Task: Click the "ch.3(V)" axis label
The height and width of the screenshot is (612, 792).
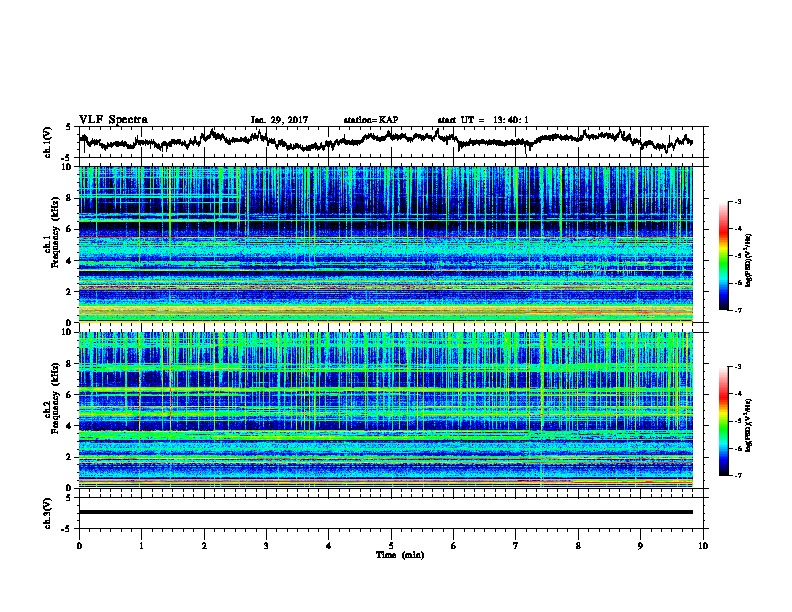Action: point(48,513)
